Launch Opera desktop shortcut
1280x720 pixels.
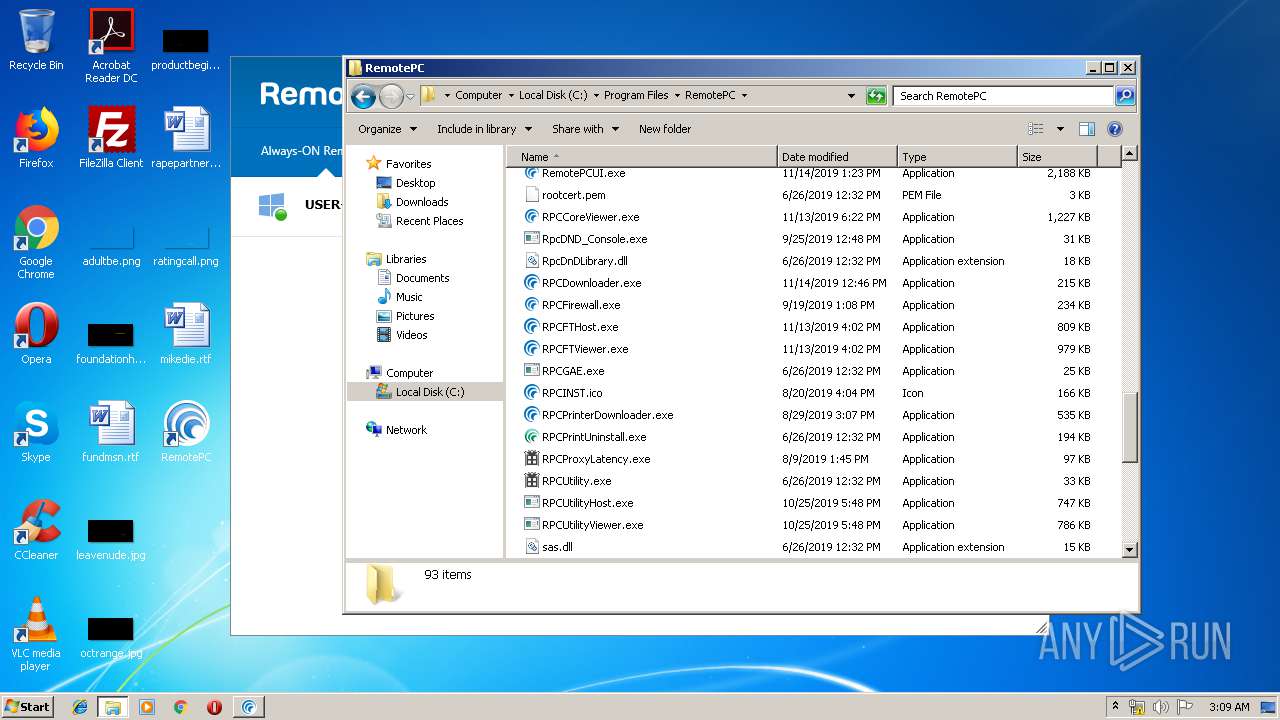36,334
